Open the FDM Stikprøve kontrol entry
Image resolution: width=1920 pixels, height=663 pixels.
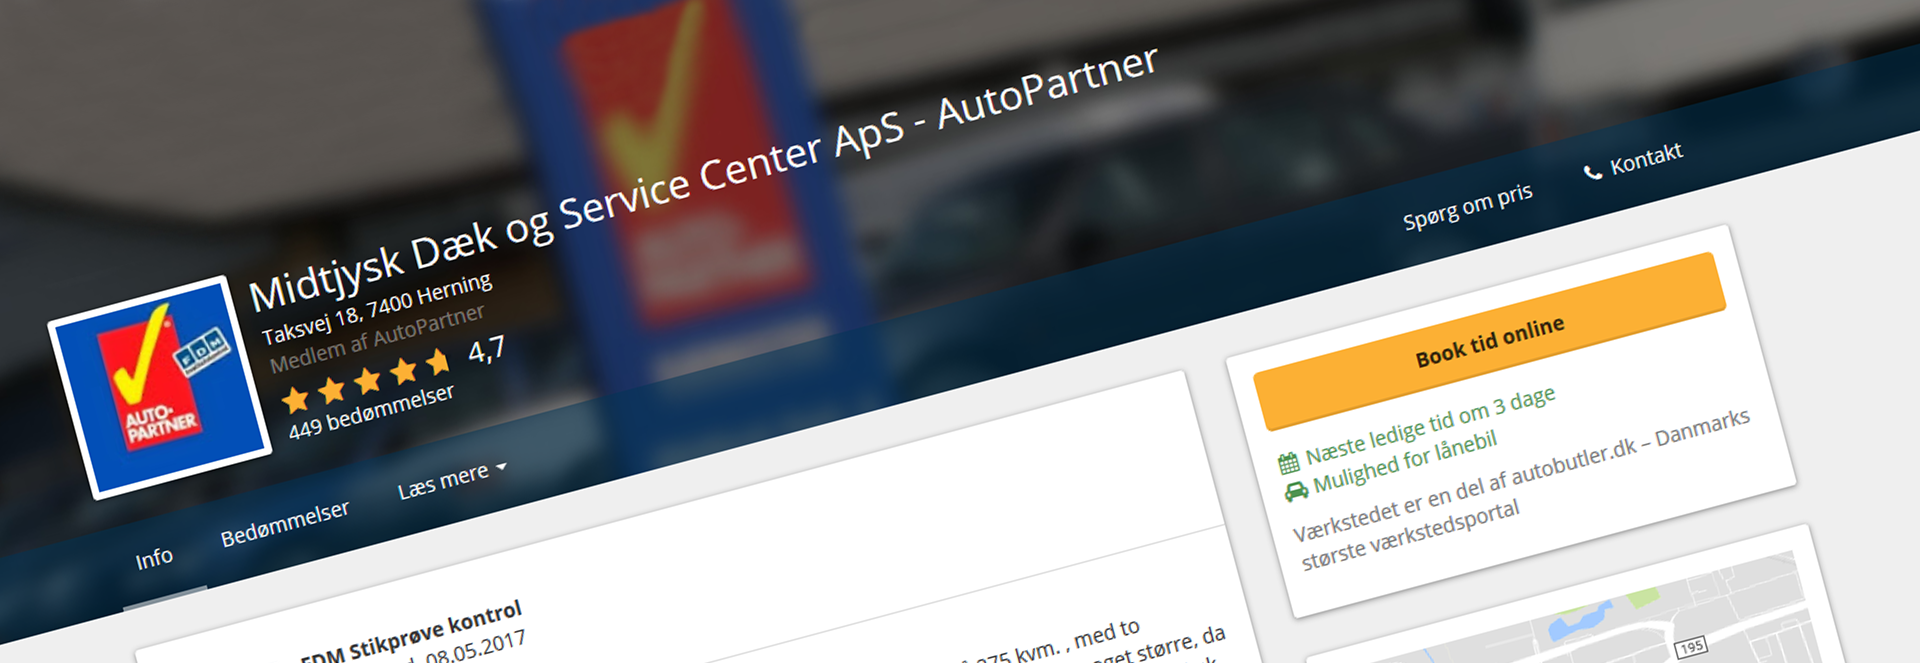pyautogui.click(x=411, y=632)
